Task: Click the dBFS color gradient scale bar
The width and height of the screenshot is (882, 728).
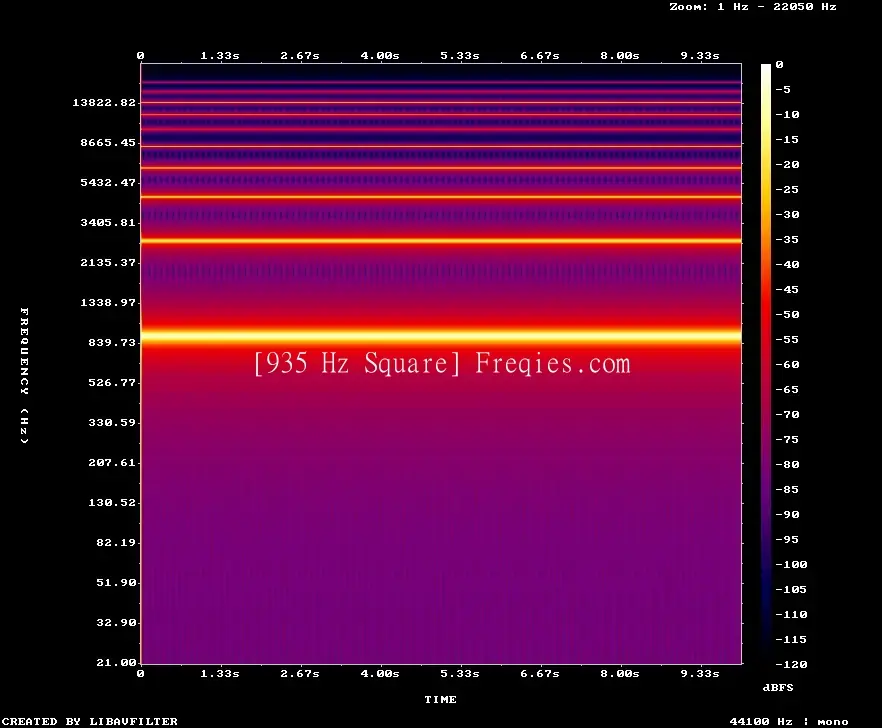Action: [x=766, y=364]
